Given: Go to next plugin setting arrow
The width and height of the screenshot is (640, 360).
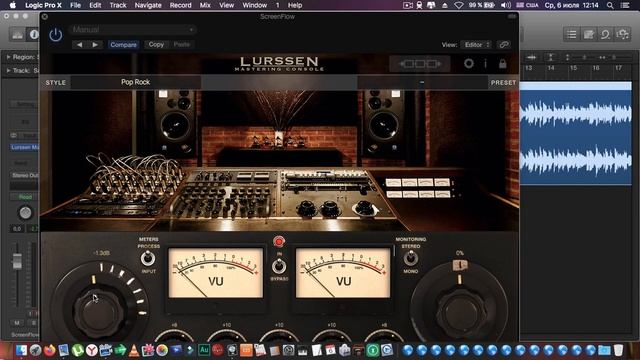Looking at the screenshot, I should pyautogui.click(x=95, y=44).
